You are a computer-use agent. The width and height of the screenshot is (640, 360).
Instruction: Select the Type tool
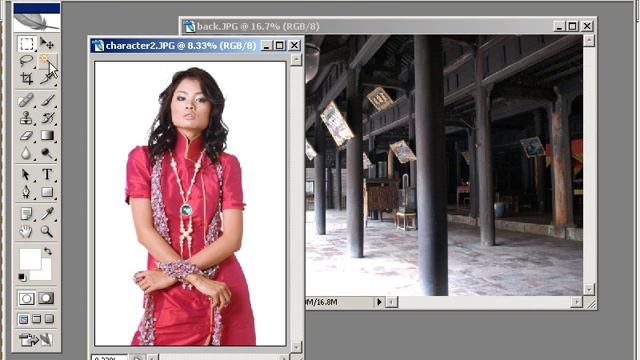[47, 175]
